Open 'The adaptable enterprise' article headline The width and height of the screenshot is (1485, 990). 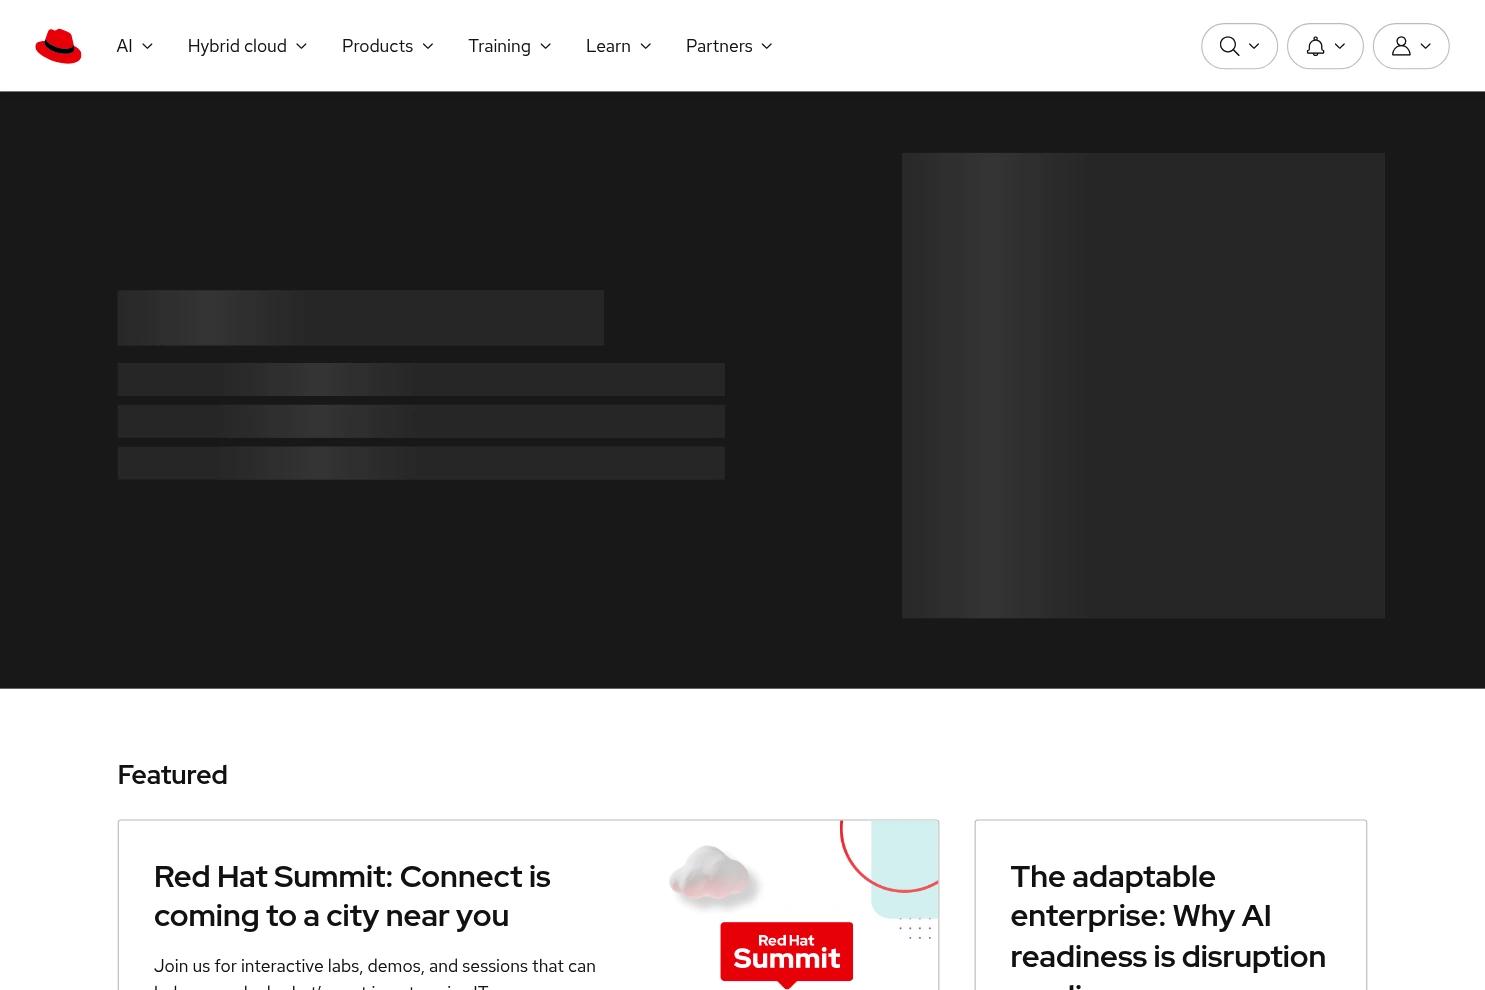tap(1168, 925)
